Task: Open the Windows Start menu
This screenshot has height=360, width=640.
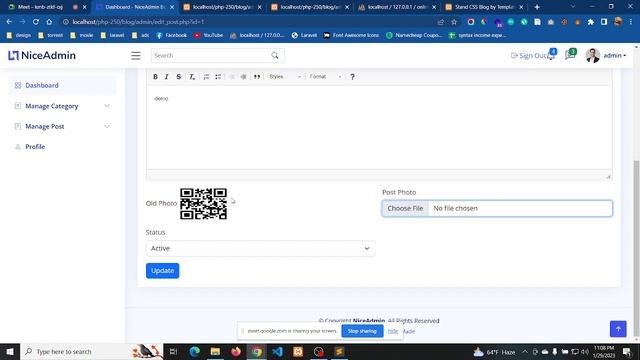Action: click(10, 351)
